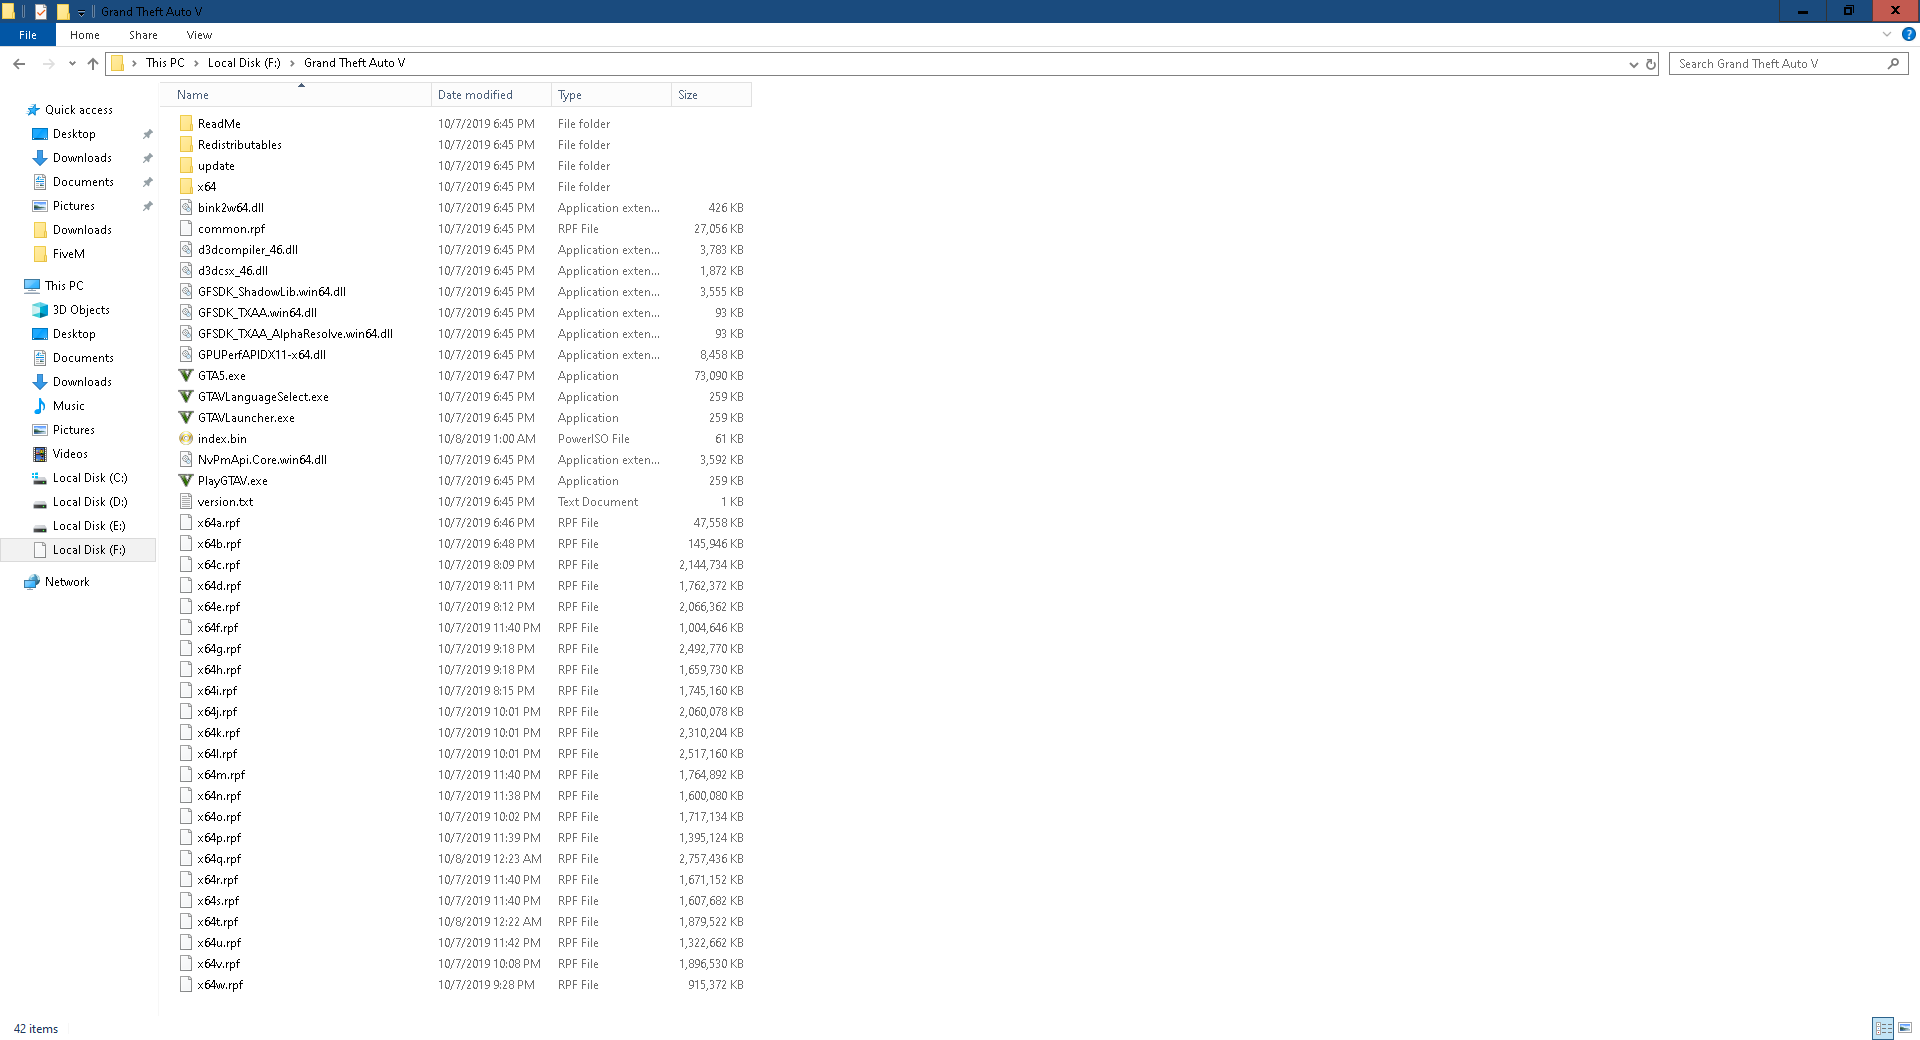Screen dimensions: 1920x1040
Task: Select the x64a.rpf file
Action: [219, 523]
